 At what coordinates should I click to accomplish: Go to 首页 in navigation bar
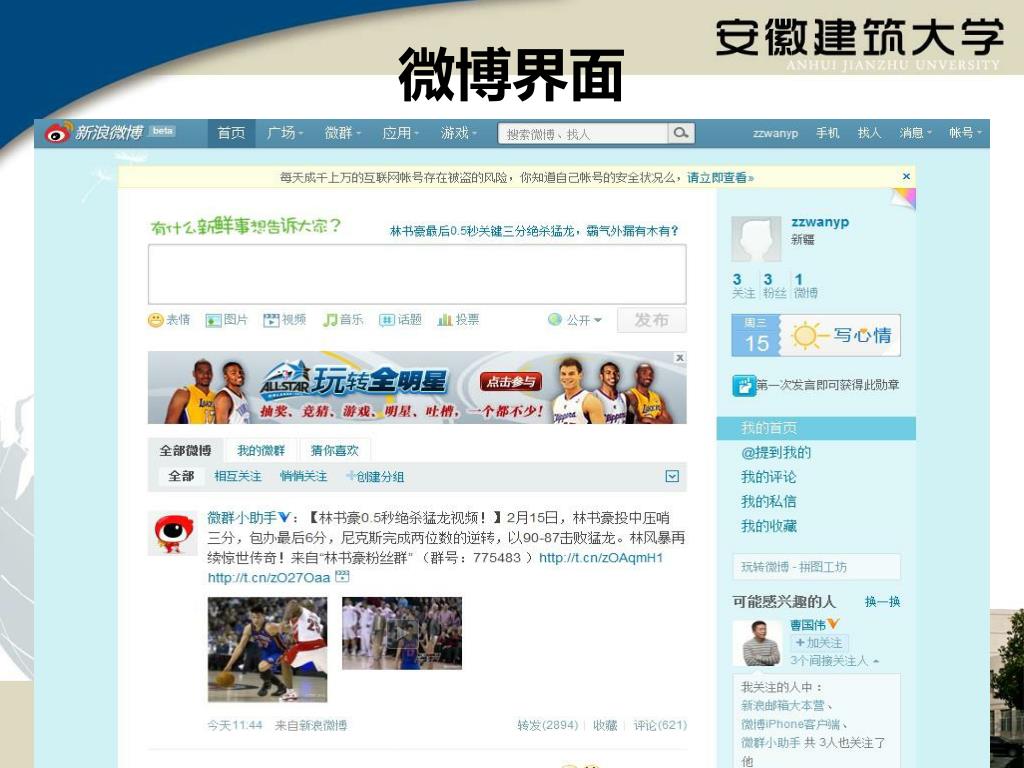pos(231,133)
